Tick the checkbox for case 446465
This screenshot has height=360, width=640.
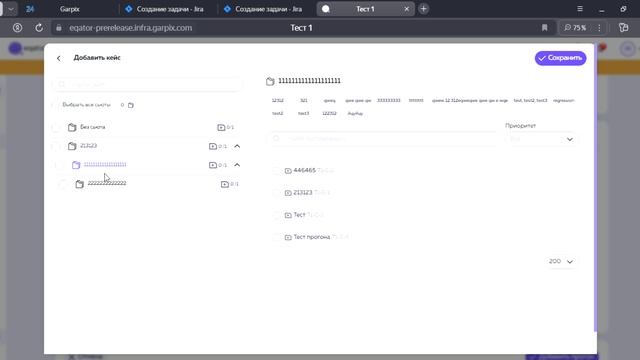(x=276, y=171)
